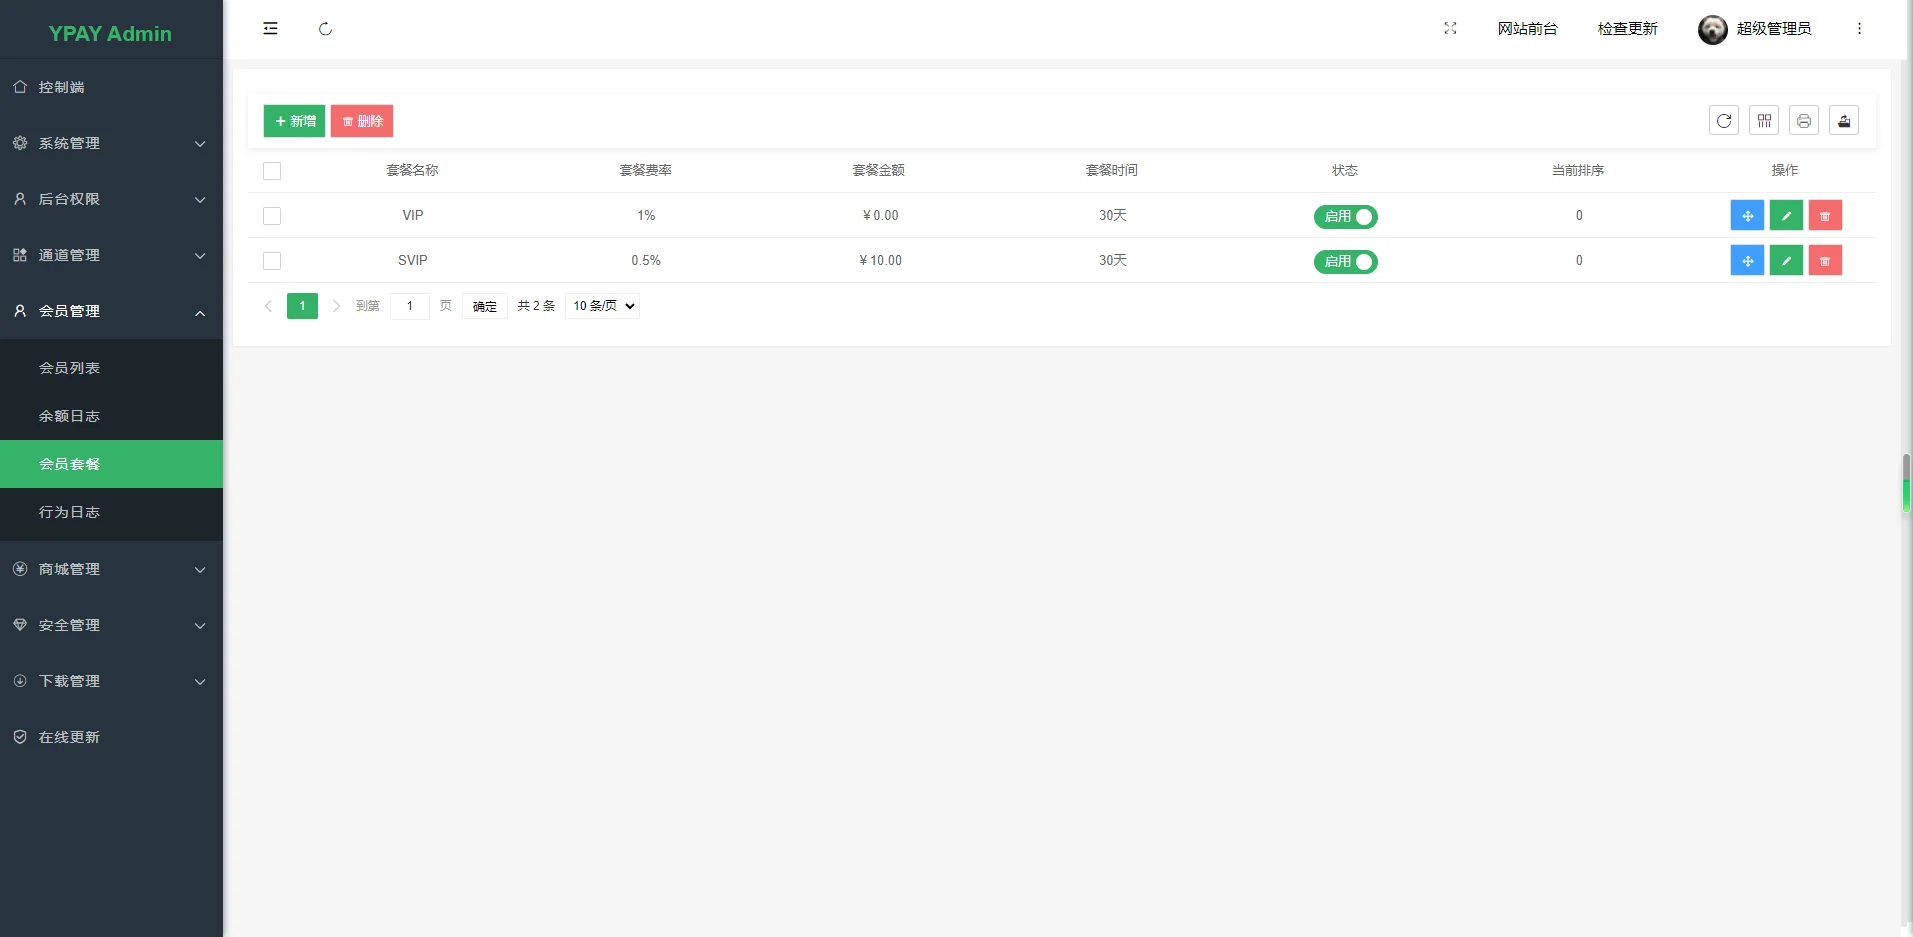Click the export table icon

[1843, 121]
